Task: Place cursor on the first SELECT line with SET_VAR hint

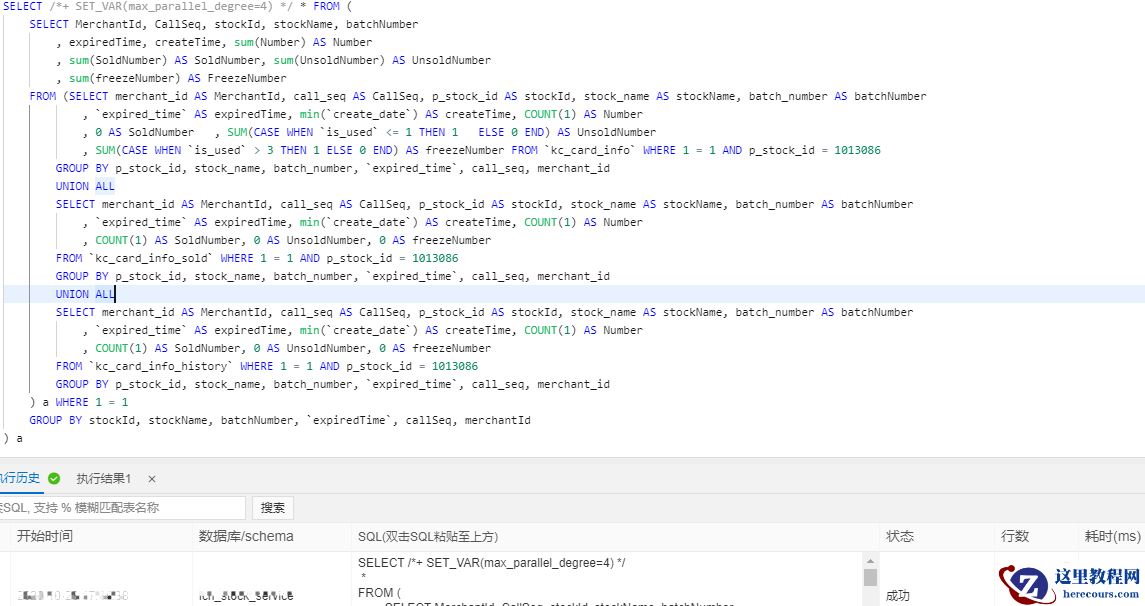Action: (177, 7)
